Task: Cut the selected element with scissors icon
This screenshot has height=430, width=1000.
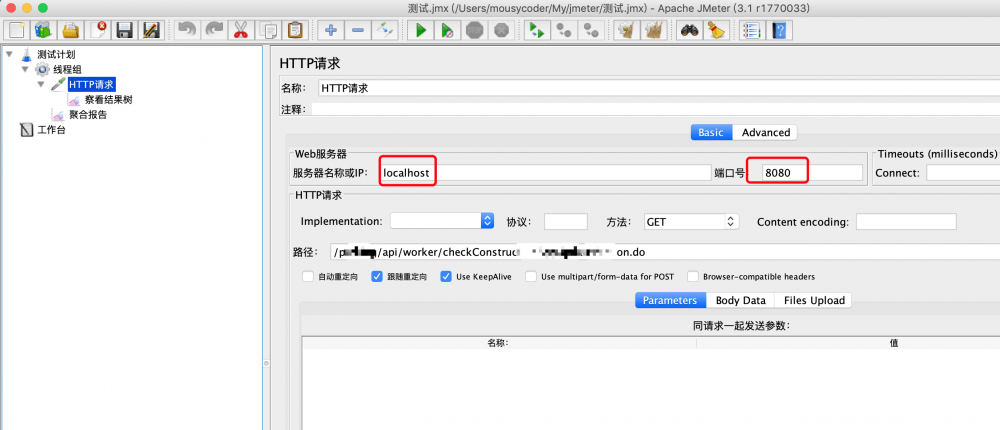Action: (240, 30)
